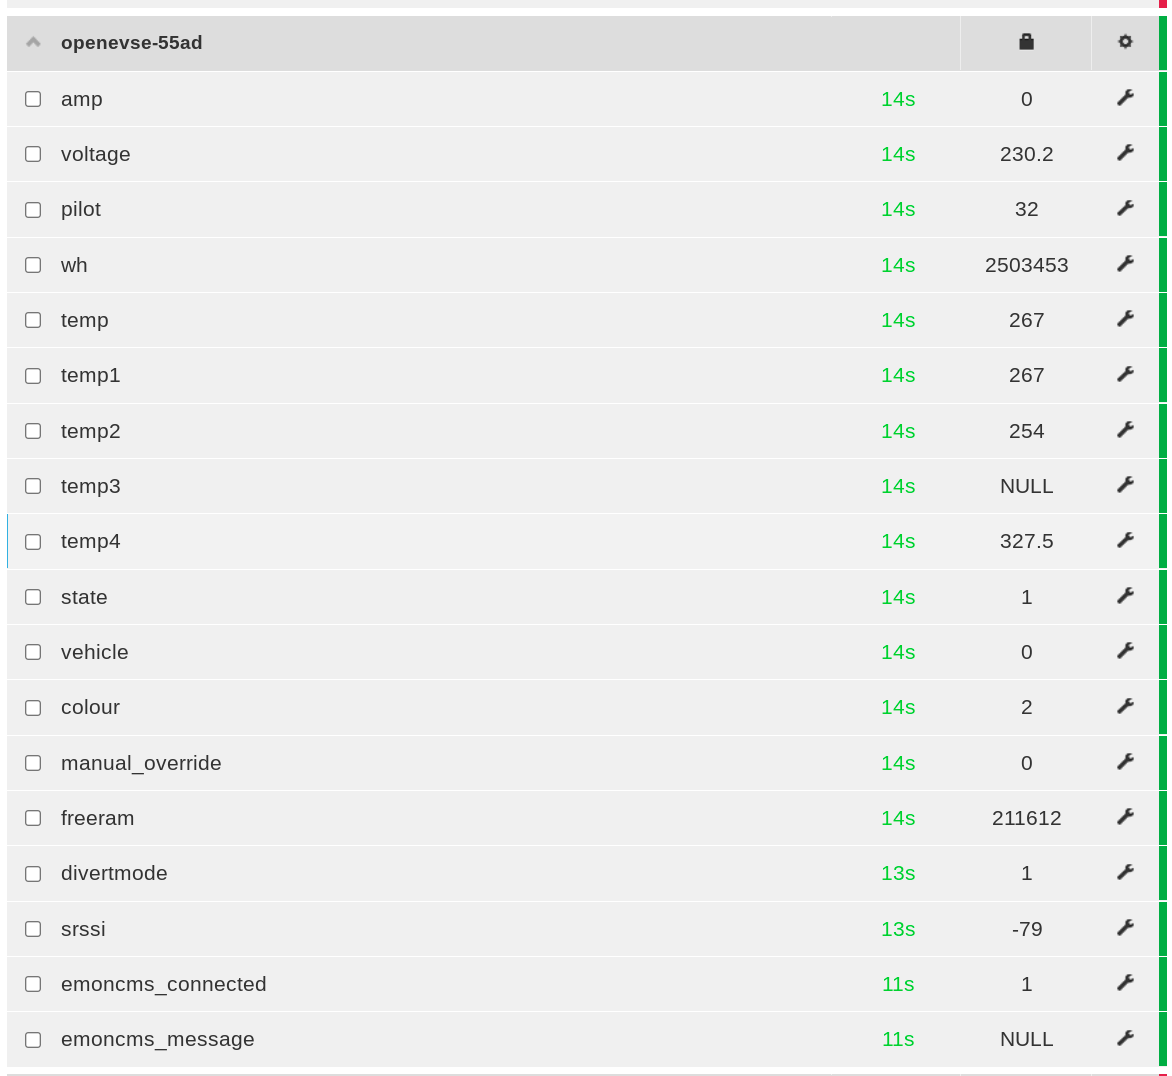The height and width of the screenshot is (1076, 1172).
Task: Click the green status bar beside state row
Action: (1163, 597)
